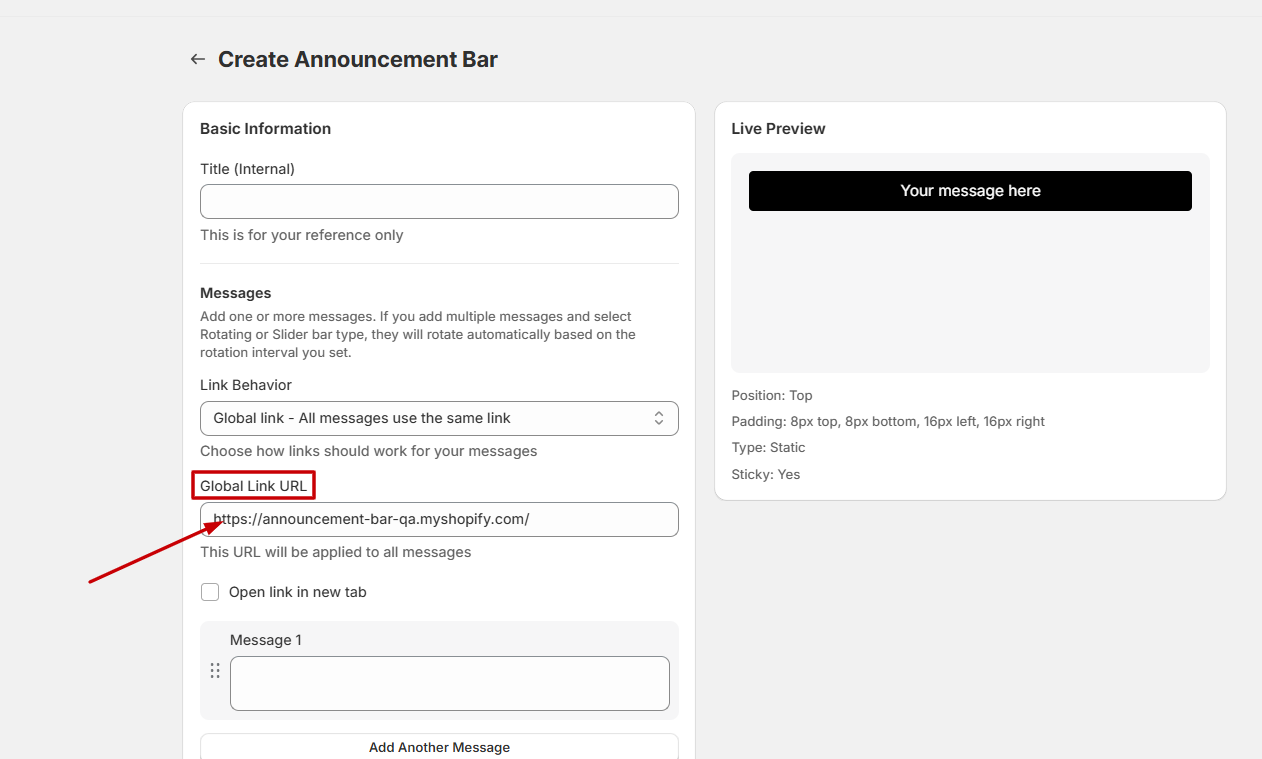Enable the Open link in new tab checkbox

210,592
